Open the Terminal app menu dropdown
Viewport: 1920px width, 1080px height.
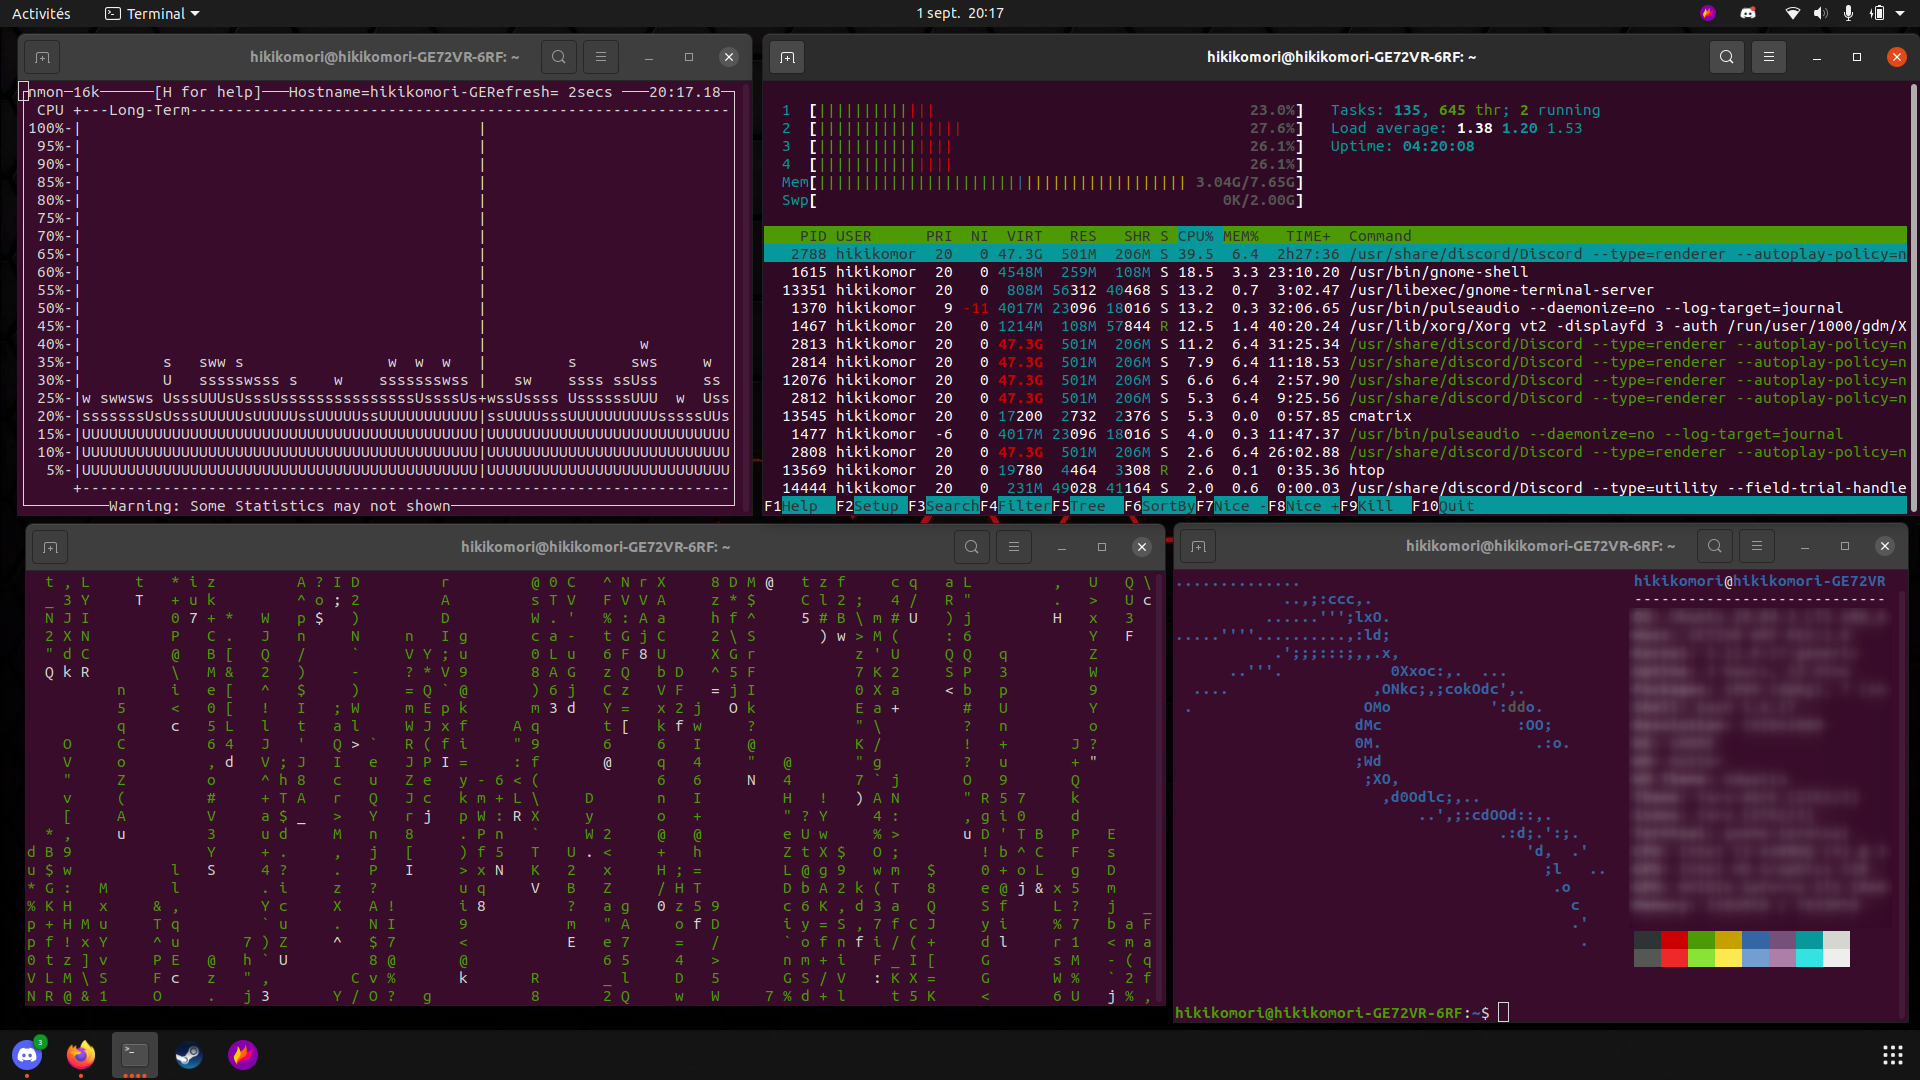coord(153,13)
